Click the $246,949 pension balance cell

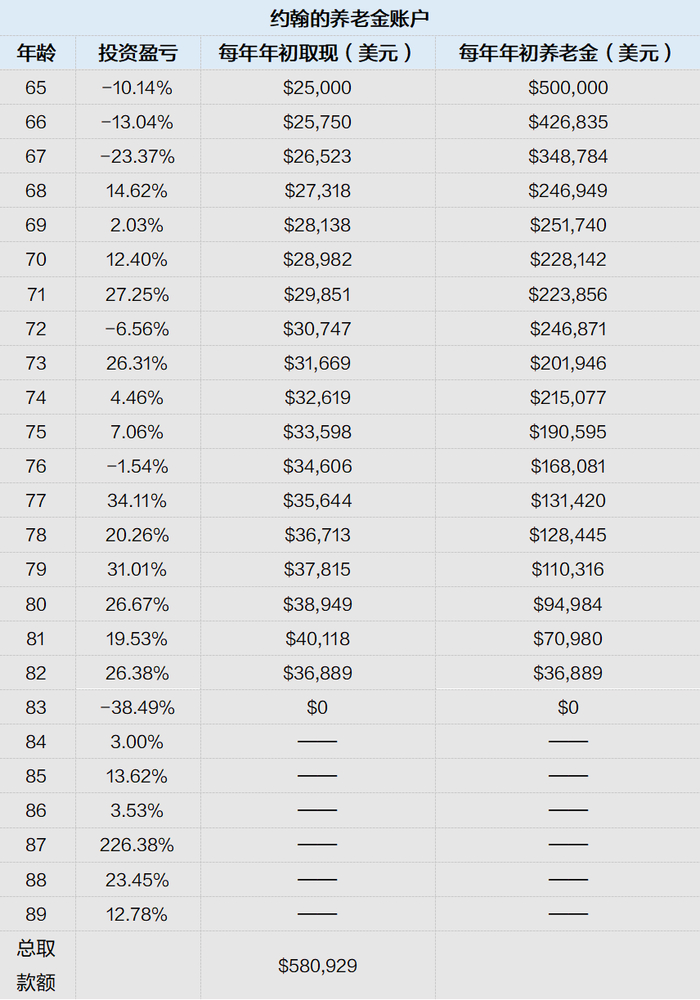(x=568, y=191)
